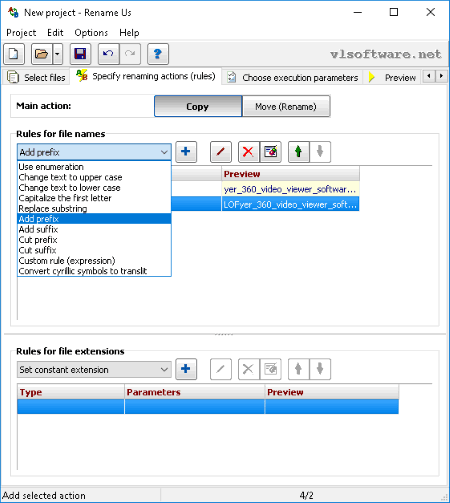This screenshot has height=503, width=450.
Task: Choose Cut prefix from the list
Action: pos(94,240)
